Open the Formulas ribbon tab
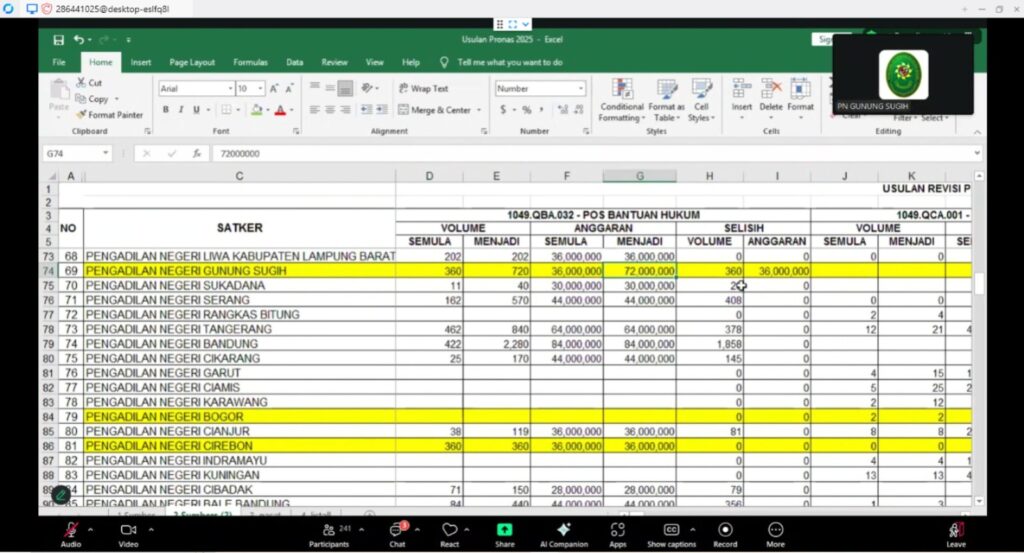Screen dimensions: 1024x553 click(250, 62)
